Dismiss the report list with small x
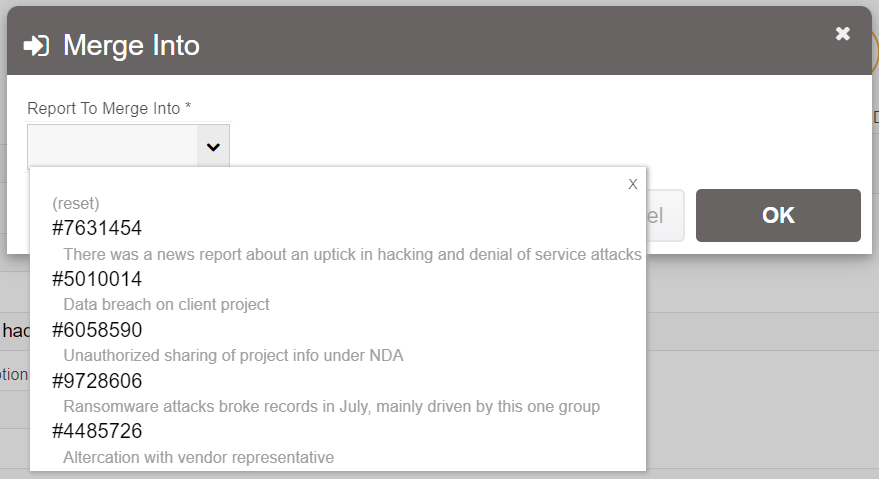This screenshot has height=479, width=879. [x=632, y=184]
